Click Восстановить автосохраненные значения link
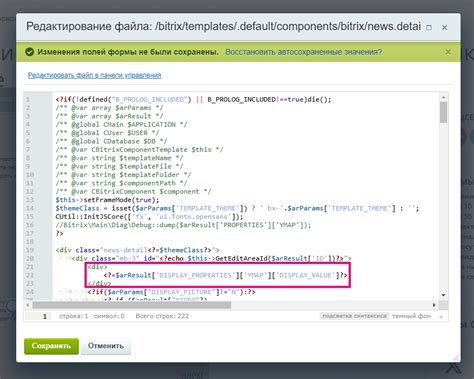This screenshot has width=474, height=379. click(304, 52)
